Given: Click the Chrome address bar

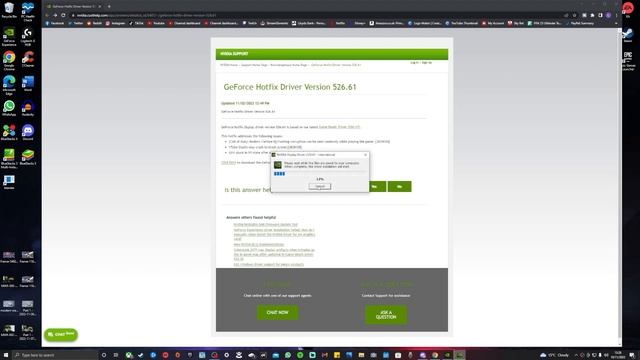Looking at the screenshot, I should point(318,15).
